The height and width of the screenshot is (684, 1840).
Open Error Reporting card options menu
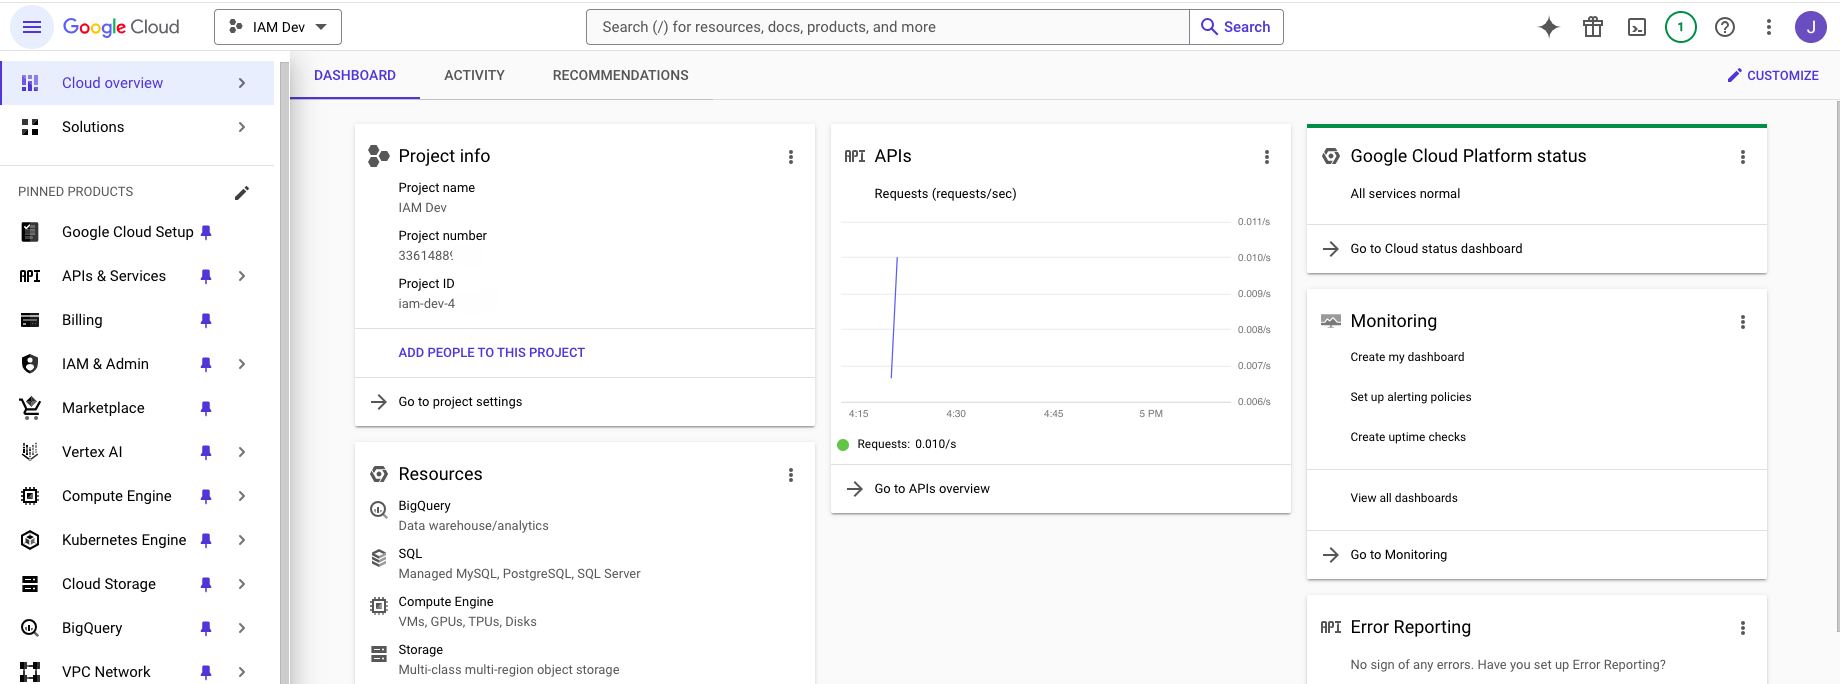1743,628
